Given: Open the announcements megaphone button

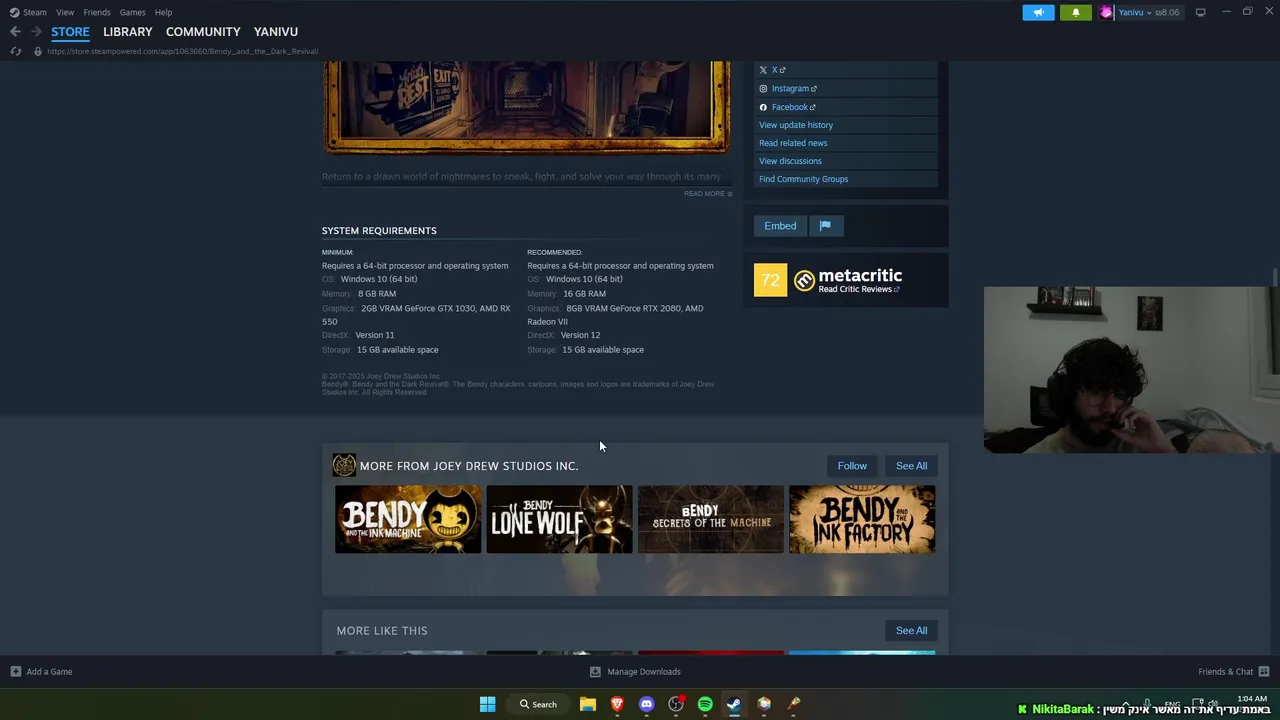Looking at the screenshot, I should point(1038,12).
